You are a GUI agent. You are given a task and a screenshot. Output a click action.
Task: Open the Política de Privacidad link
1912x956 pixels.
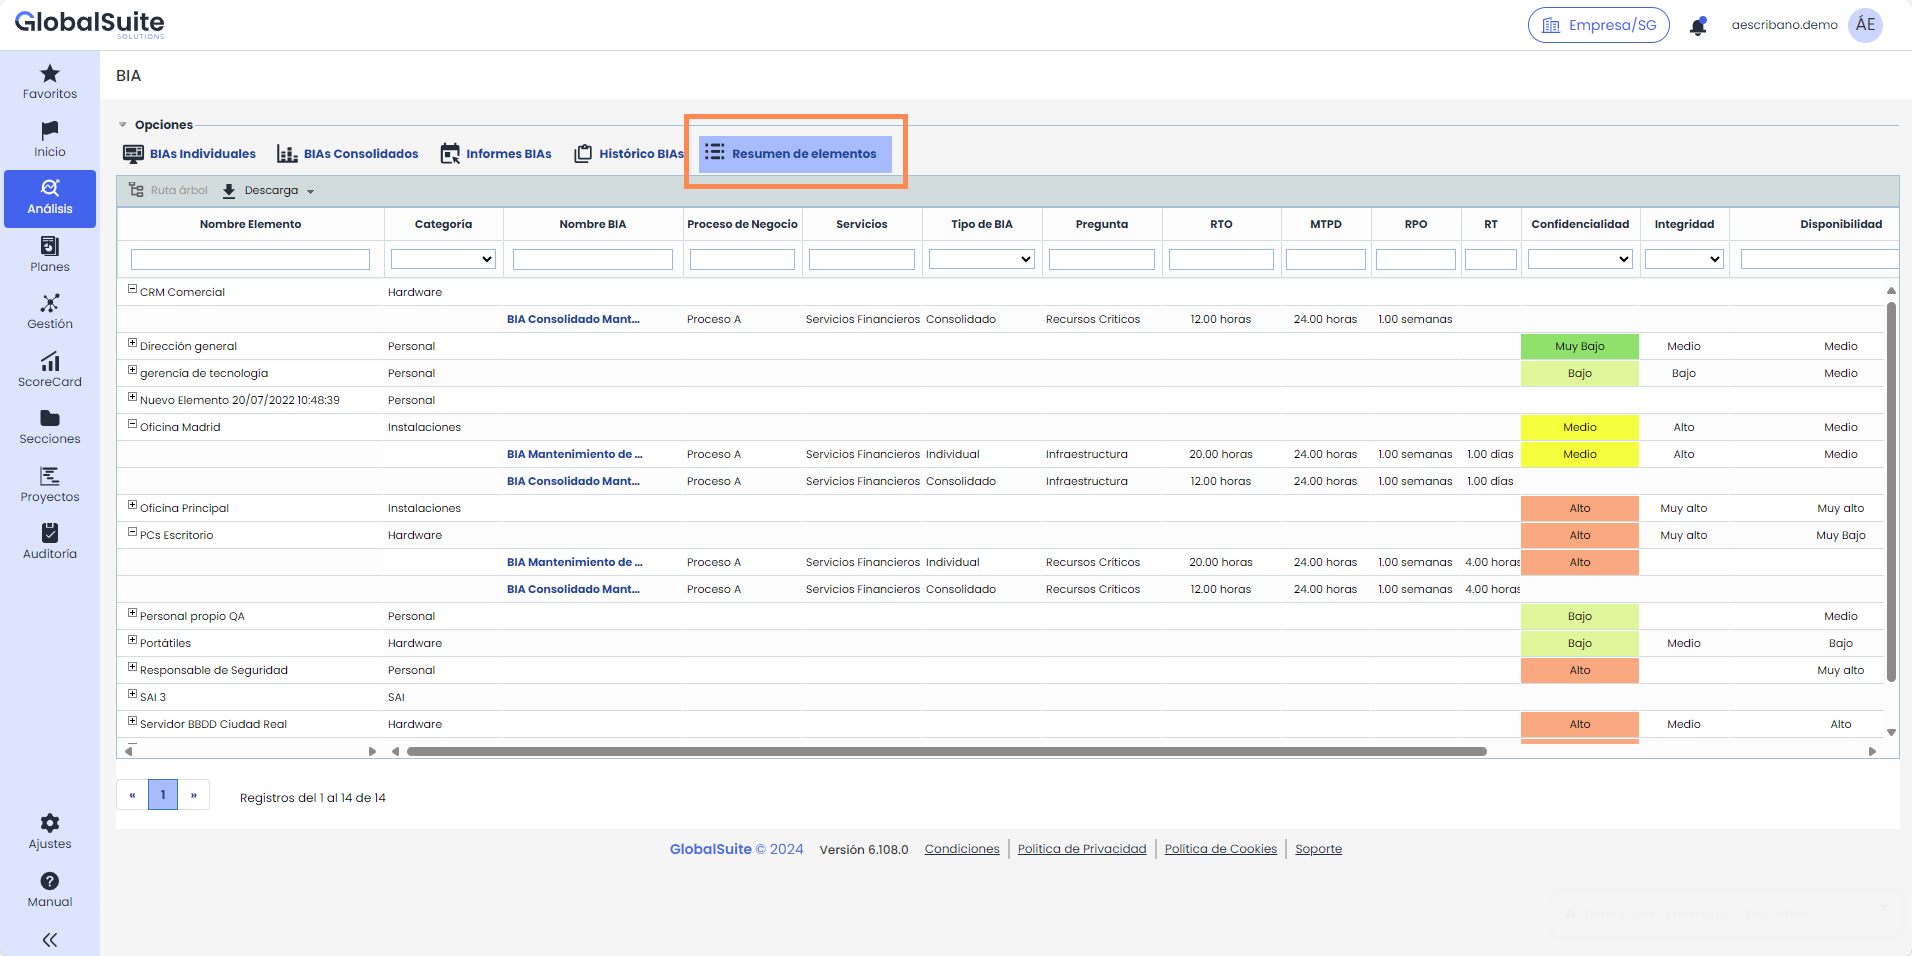click(1081, 849)
